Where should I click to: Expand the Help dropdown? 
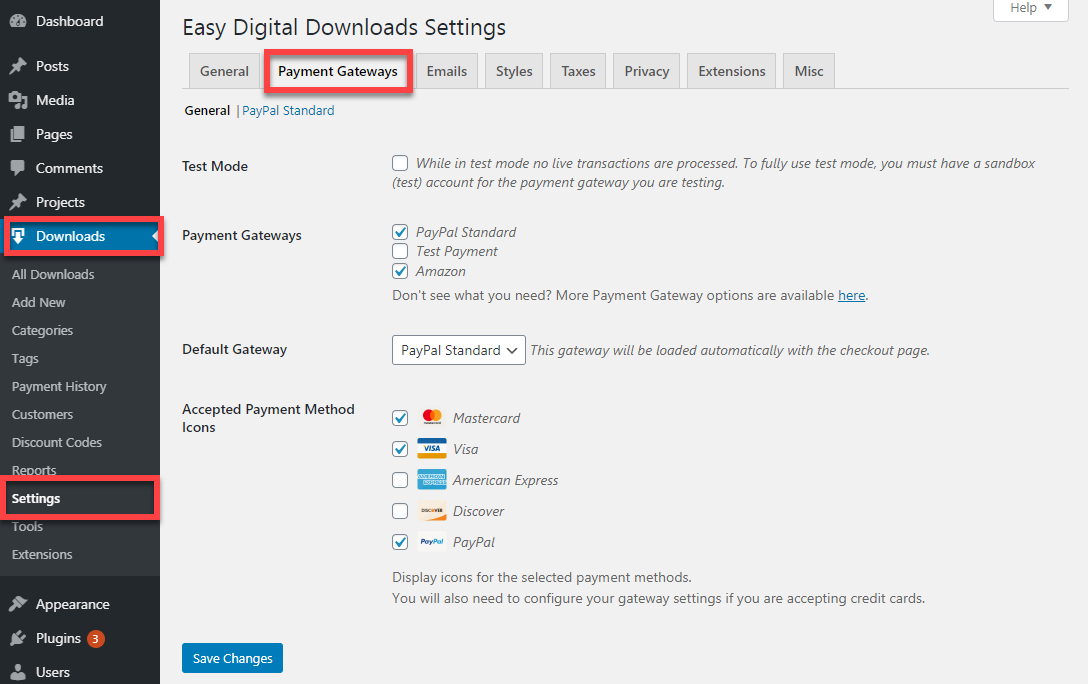click(x=1030, y=8)
